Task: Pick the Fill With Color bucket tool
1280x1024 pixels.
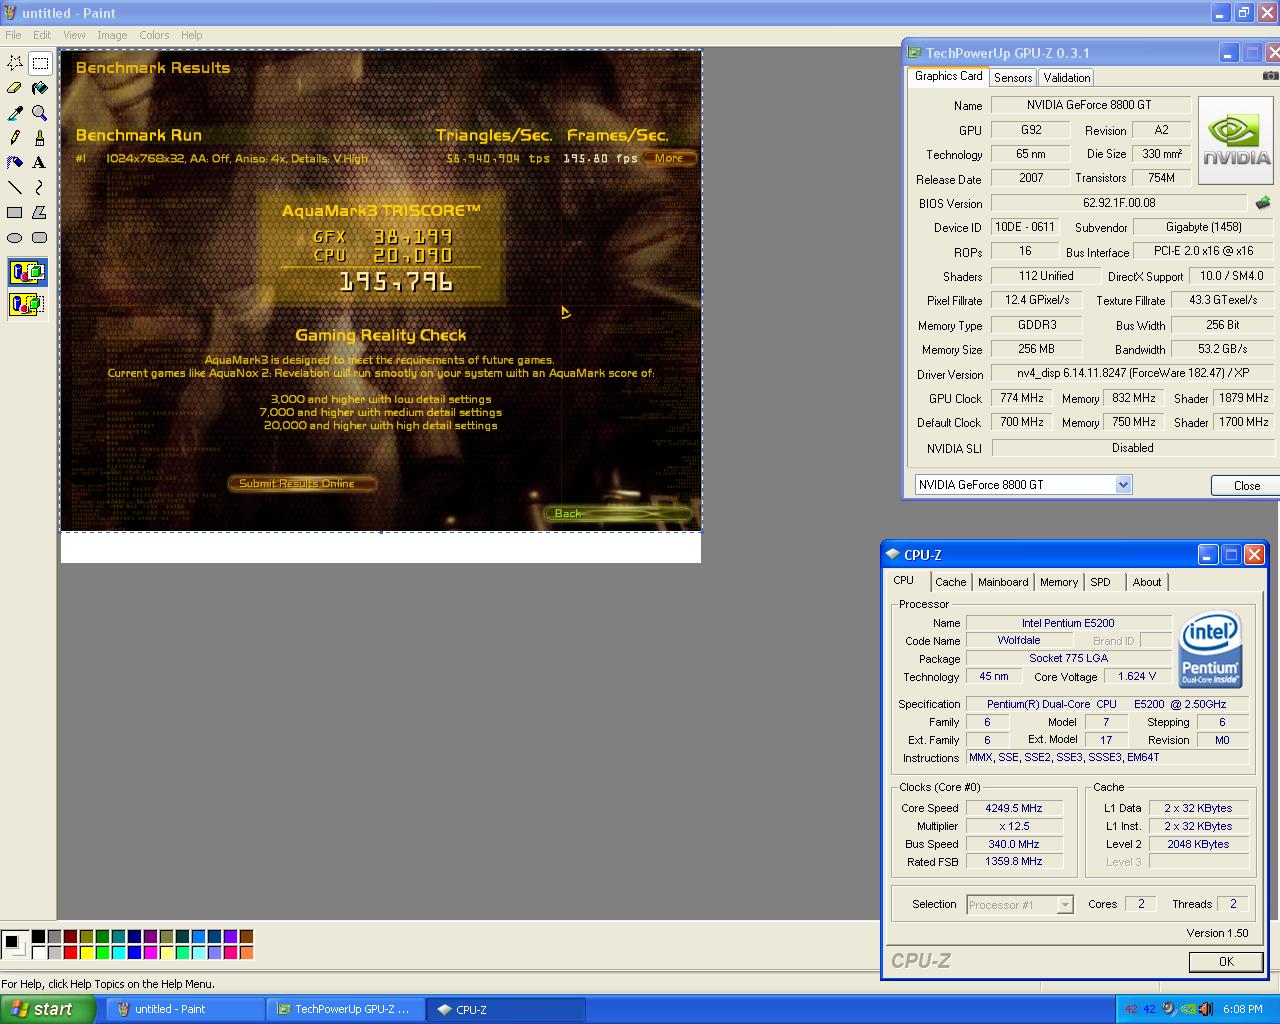Action: (40, 88)
